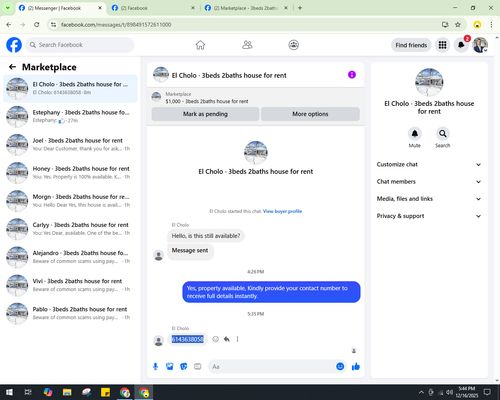The height and width of the screenshot is (400, 500).
Task: Click the browser address bar URL
Action: tap(116, 25)
